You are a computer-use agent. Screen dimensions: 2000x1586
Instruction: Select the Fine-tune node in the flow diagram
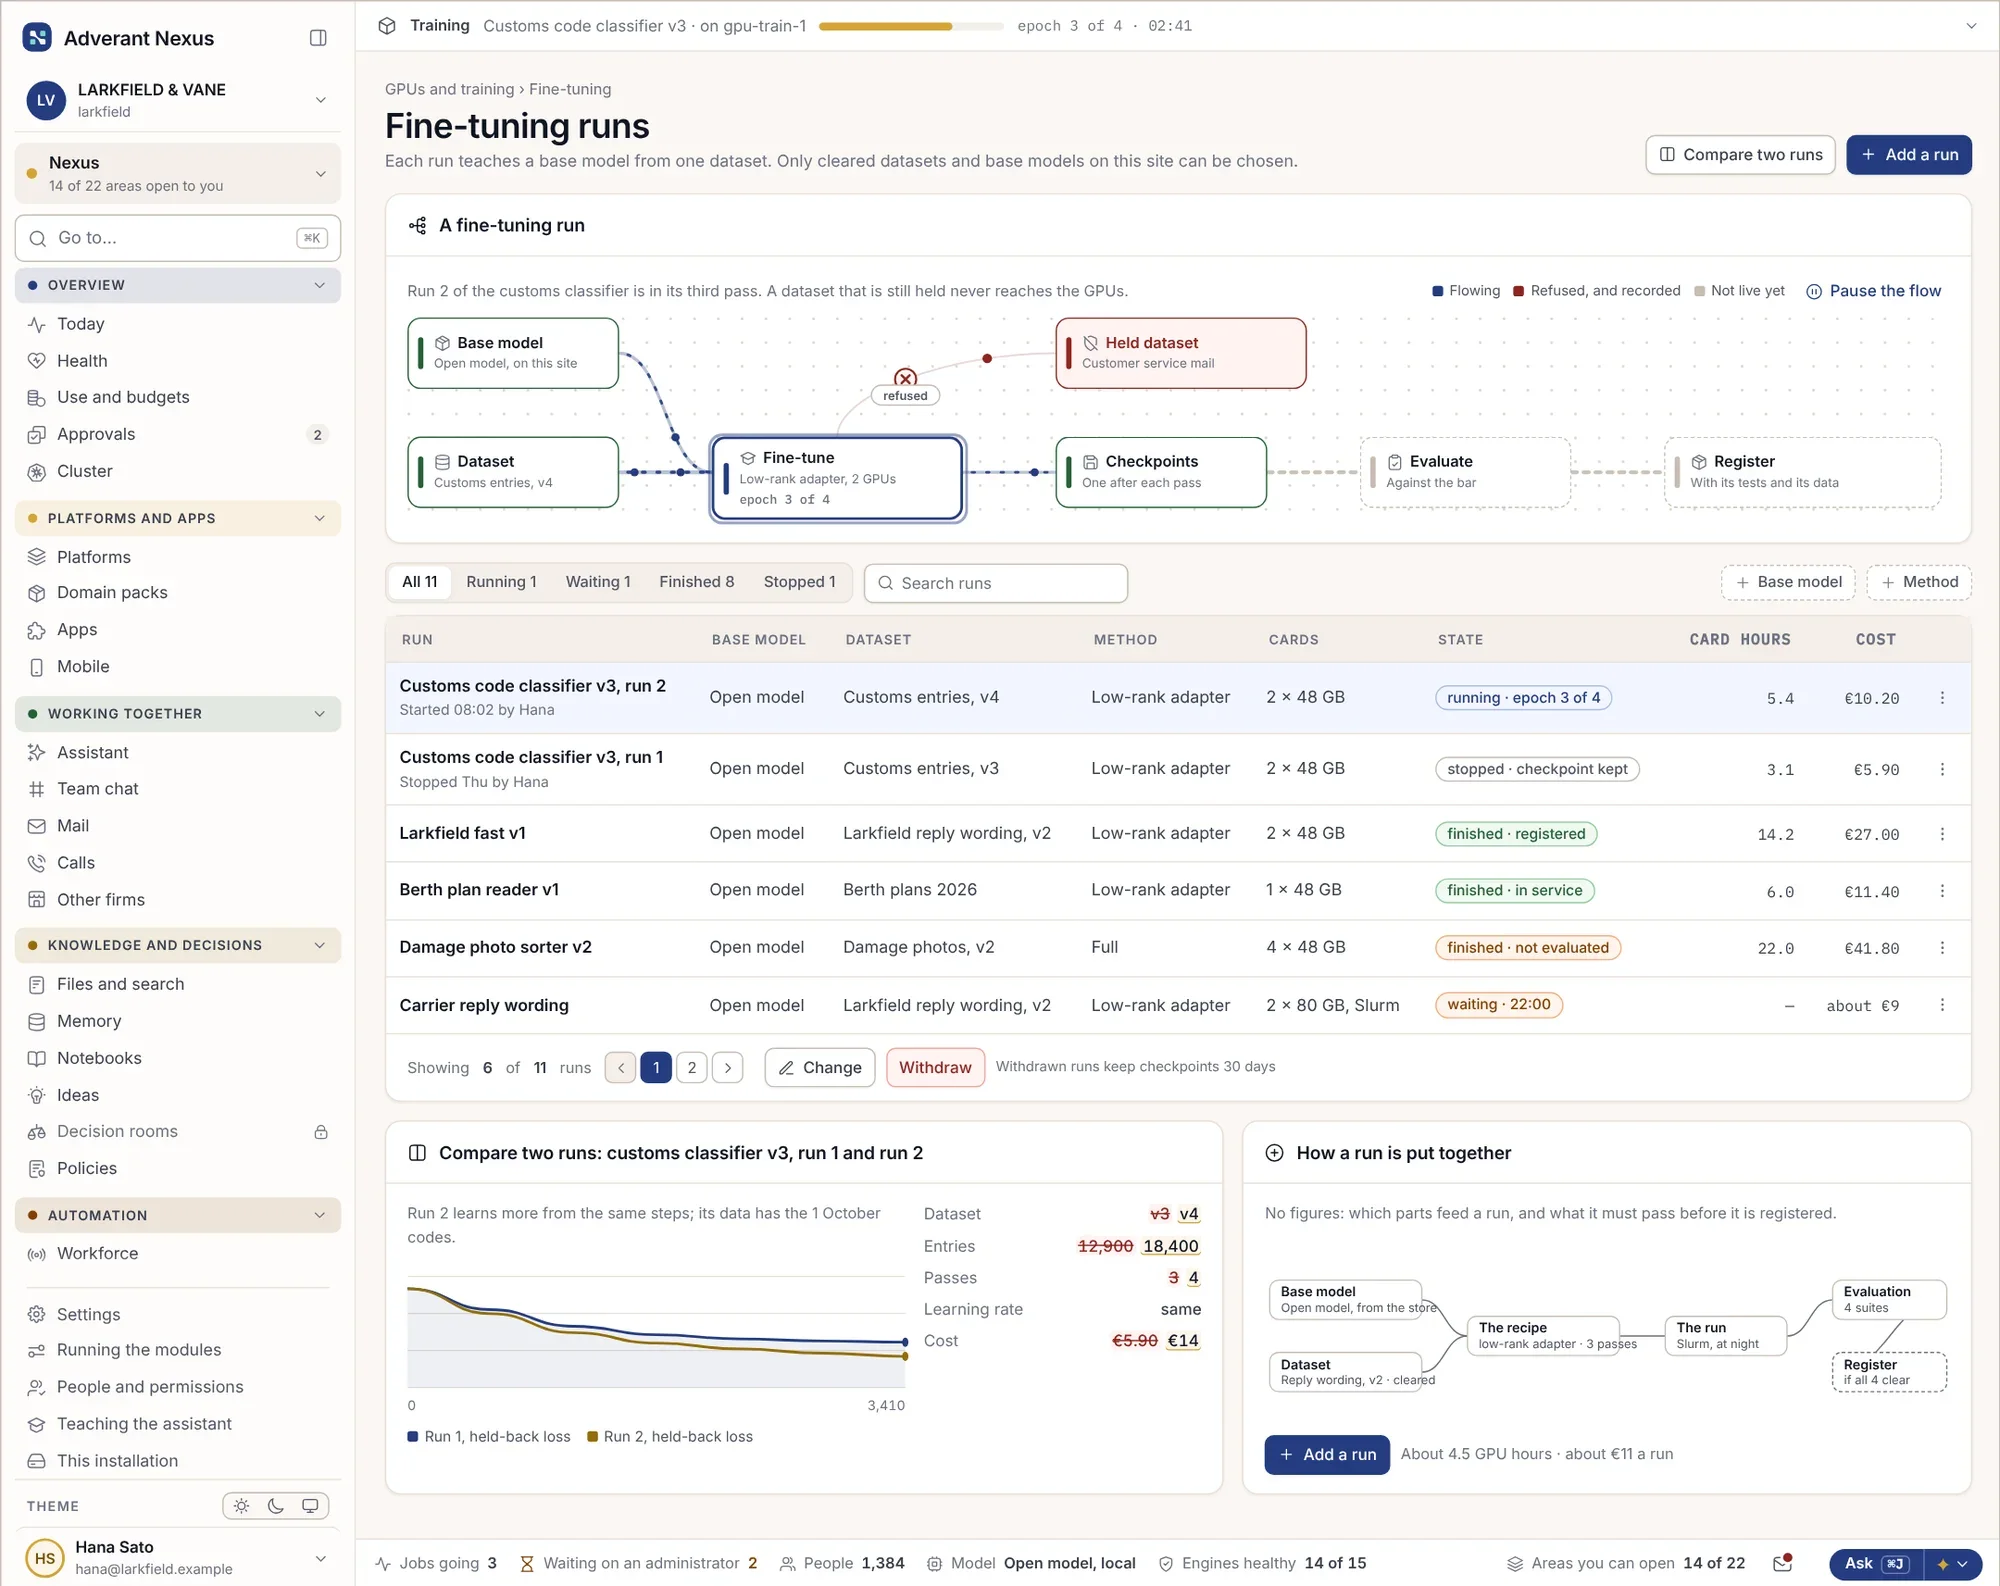(x=837, y=479)
